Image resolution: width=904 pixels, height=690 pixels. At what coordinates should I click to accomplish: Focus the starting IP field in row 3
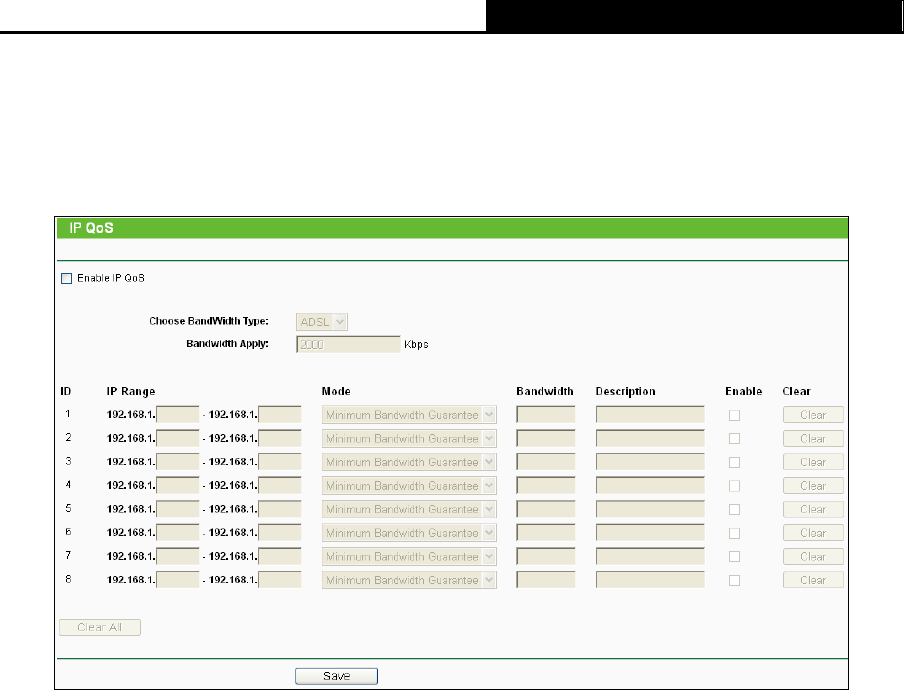pos(178,462)
